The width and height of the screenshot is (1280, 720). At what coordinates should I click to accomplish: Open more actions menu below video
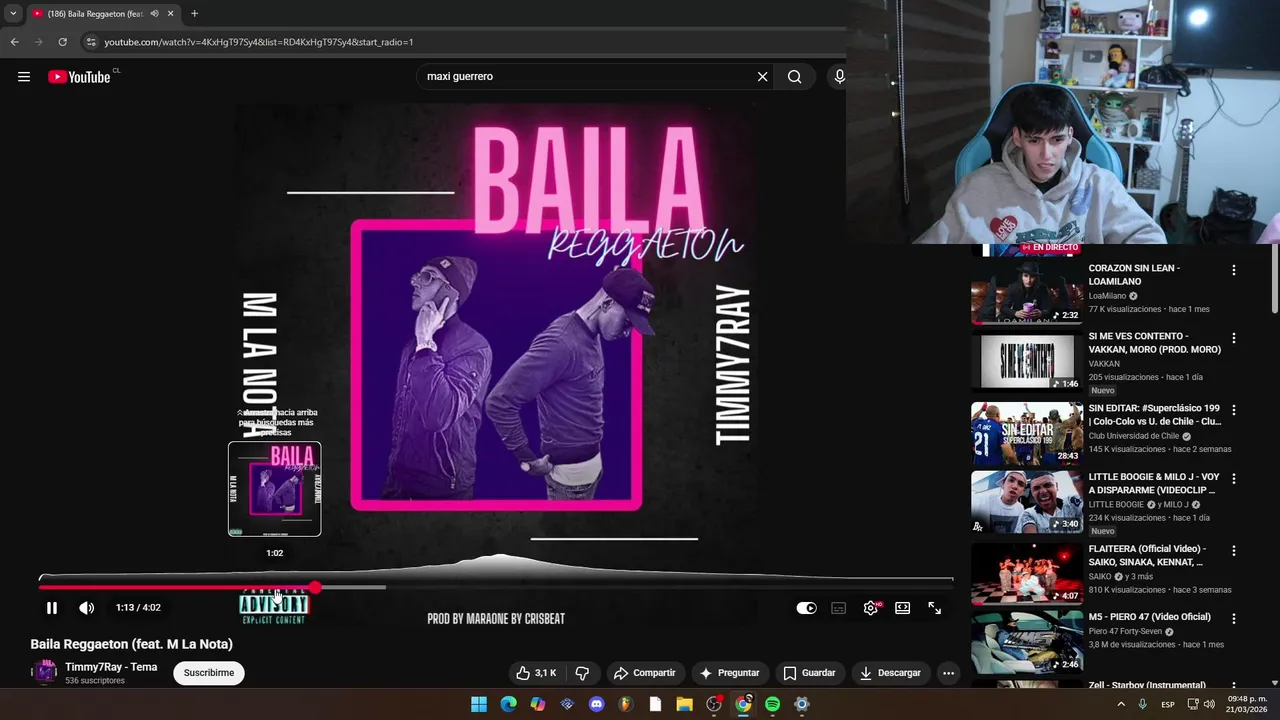point(948,673)
